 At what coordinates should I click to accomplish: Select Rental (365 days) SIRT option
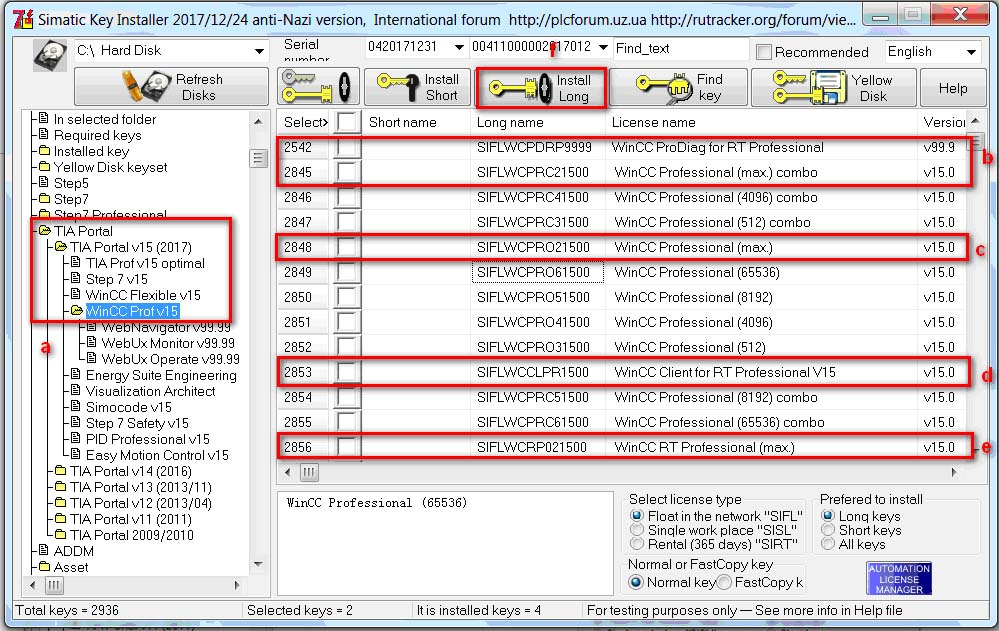point(636,544)
